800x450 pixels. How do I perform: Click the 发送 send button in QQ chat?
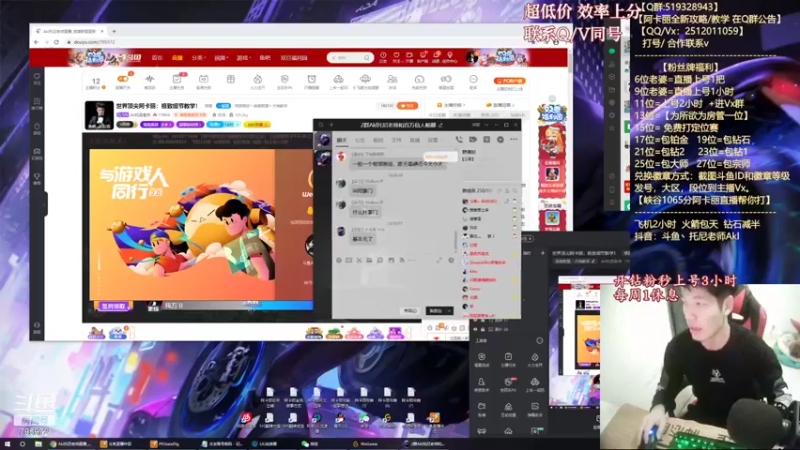(x=435, y=311)
